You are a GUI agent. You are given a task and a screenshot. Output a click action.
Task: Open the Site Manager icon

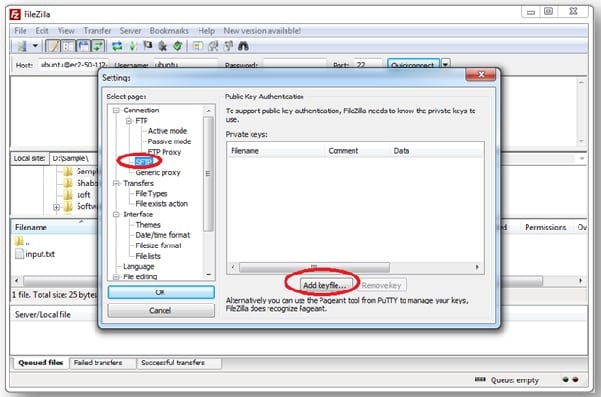21,46
